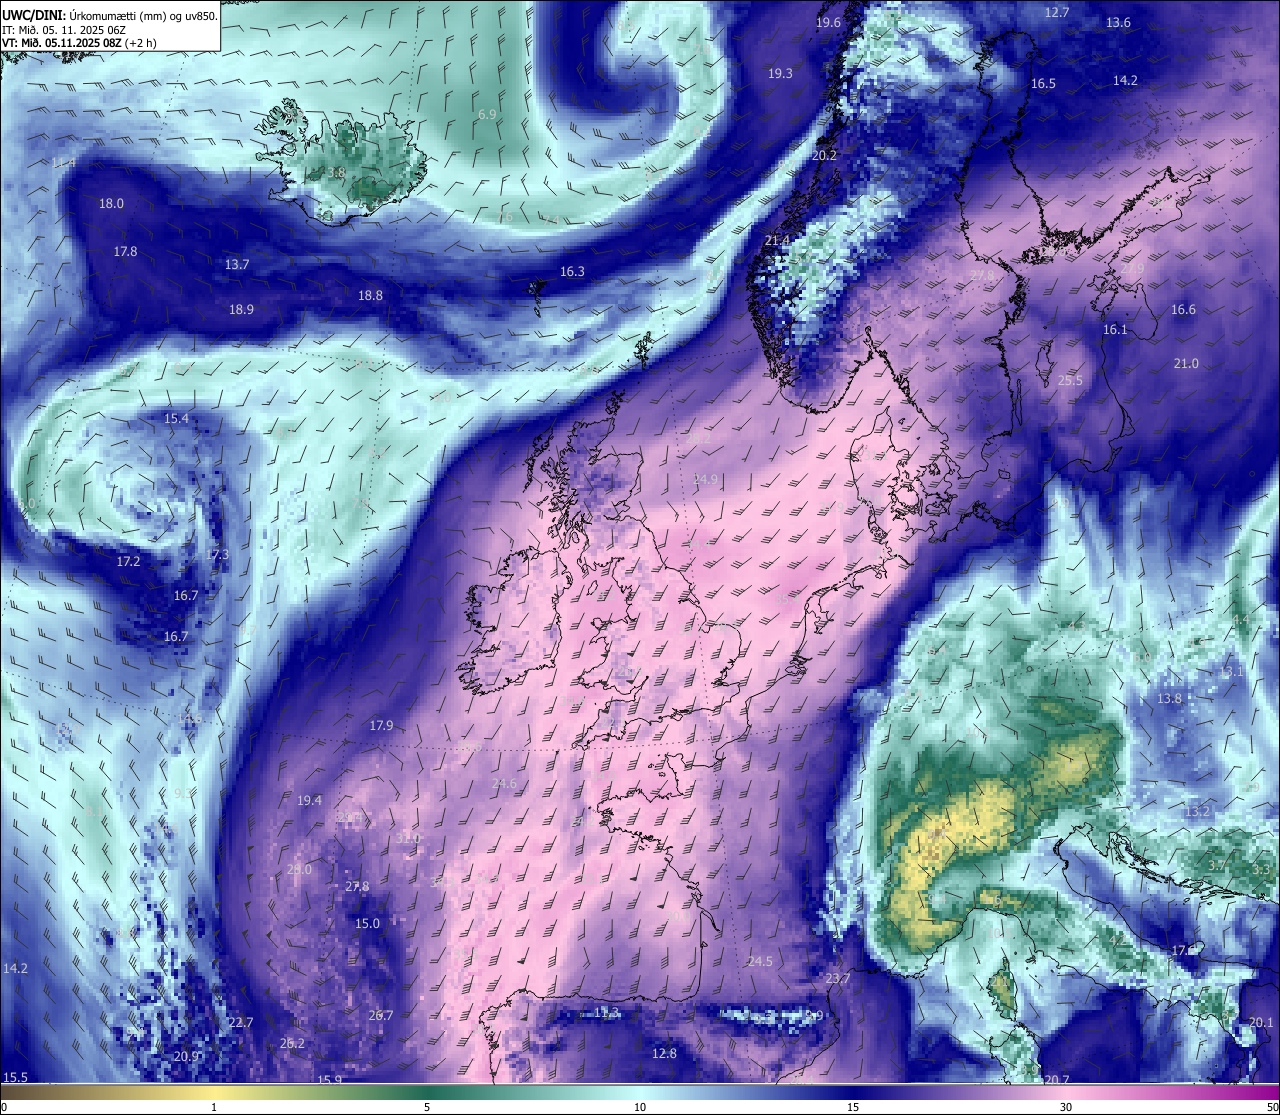Screen dimensions: 1280x1115
Task: Click the 23.7 value label
Action: pyautogui.click(x=837, y=979)
